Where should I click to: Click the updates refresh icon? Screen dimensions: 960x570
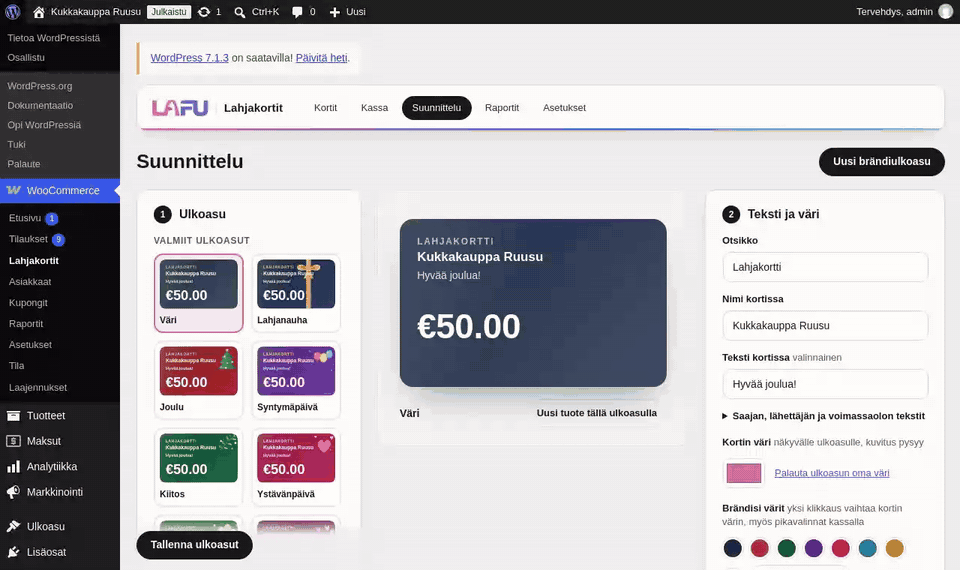coord(204,12)
